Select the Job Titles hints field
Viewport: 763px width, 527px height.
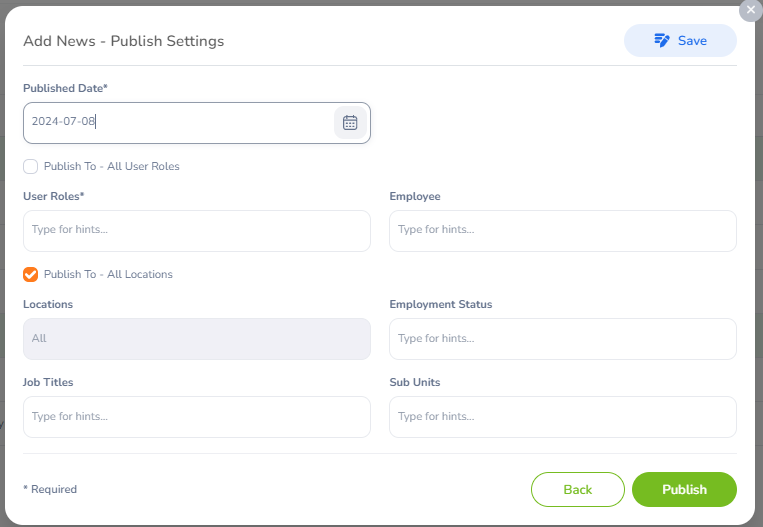[196, 417]
